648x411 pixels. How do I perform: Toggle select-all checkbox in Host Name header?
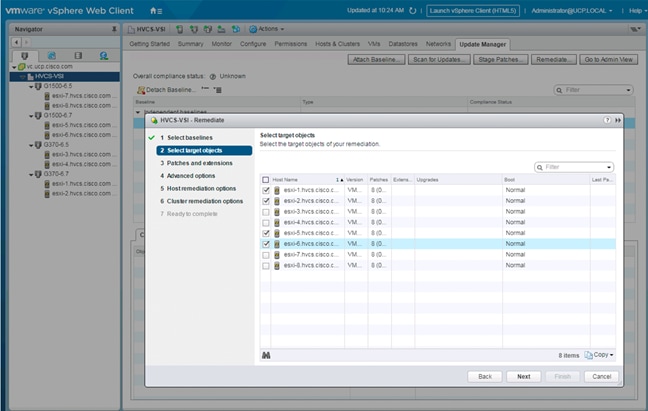(x=266, y=180)
